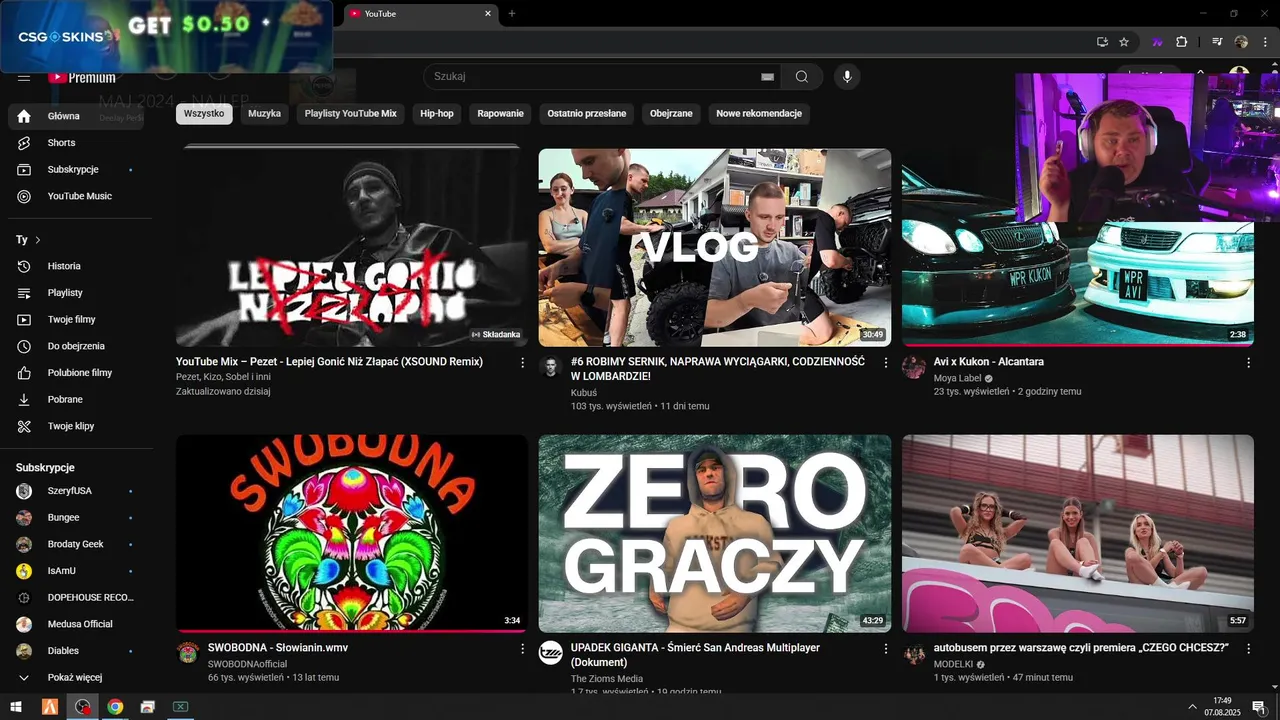Start voice search with microphone icon
The width and height of the screenshot is (1280, 720).
pos(847,77)
